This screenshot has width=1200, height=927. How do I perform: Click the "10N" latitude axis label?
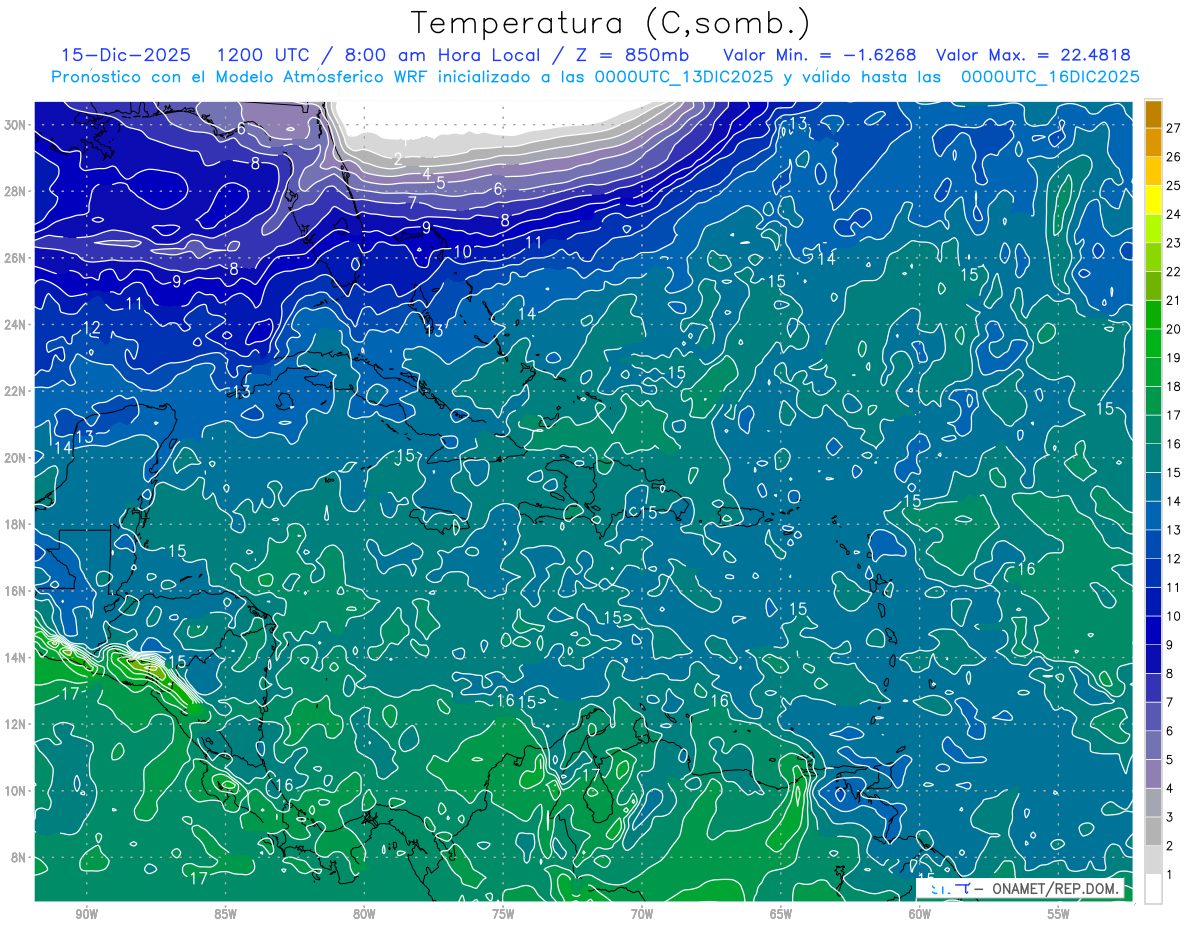[17, 791]
